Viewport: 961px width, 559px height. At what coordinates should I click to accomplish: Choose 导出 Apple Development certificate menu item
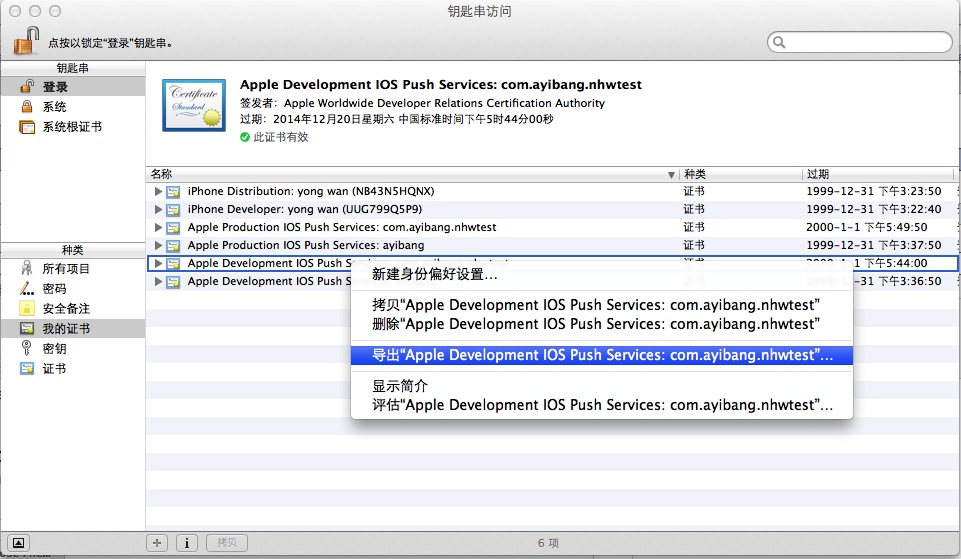pyautogui.click(x=602, y=355)
